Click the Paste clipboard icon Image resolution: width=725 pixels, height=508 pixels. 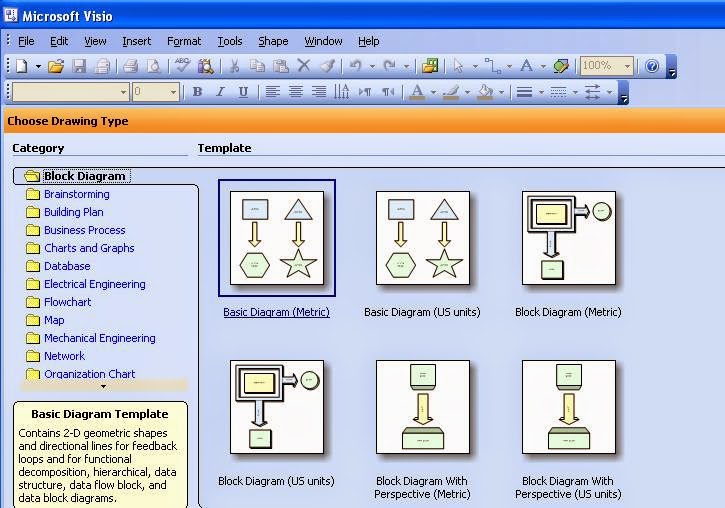[281, 66]
